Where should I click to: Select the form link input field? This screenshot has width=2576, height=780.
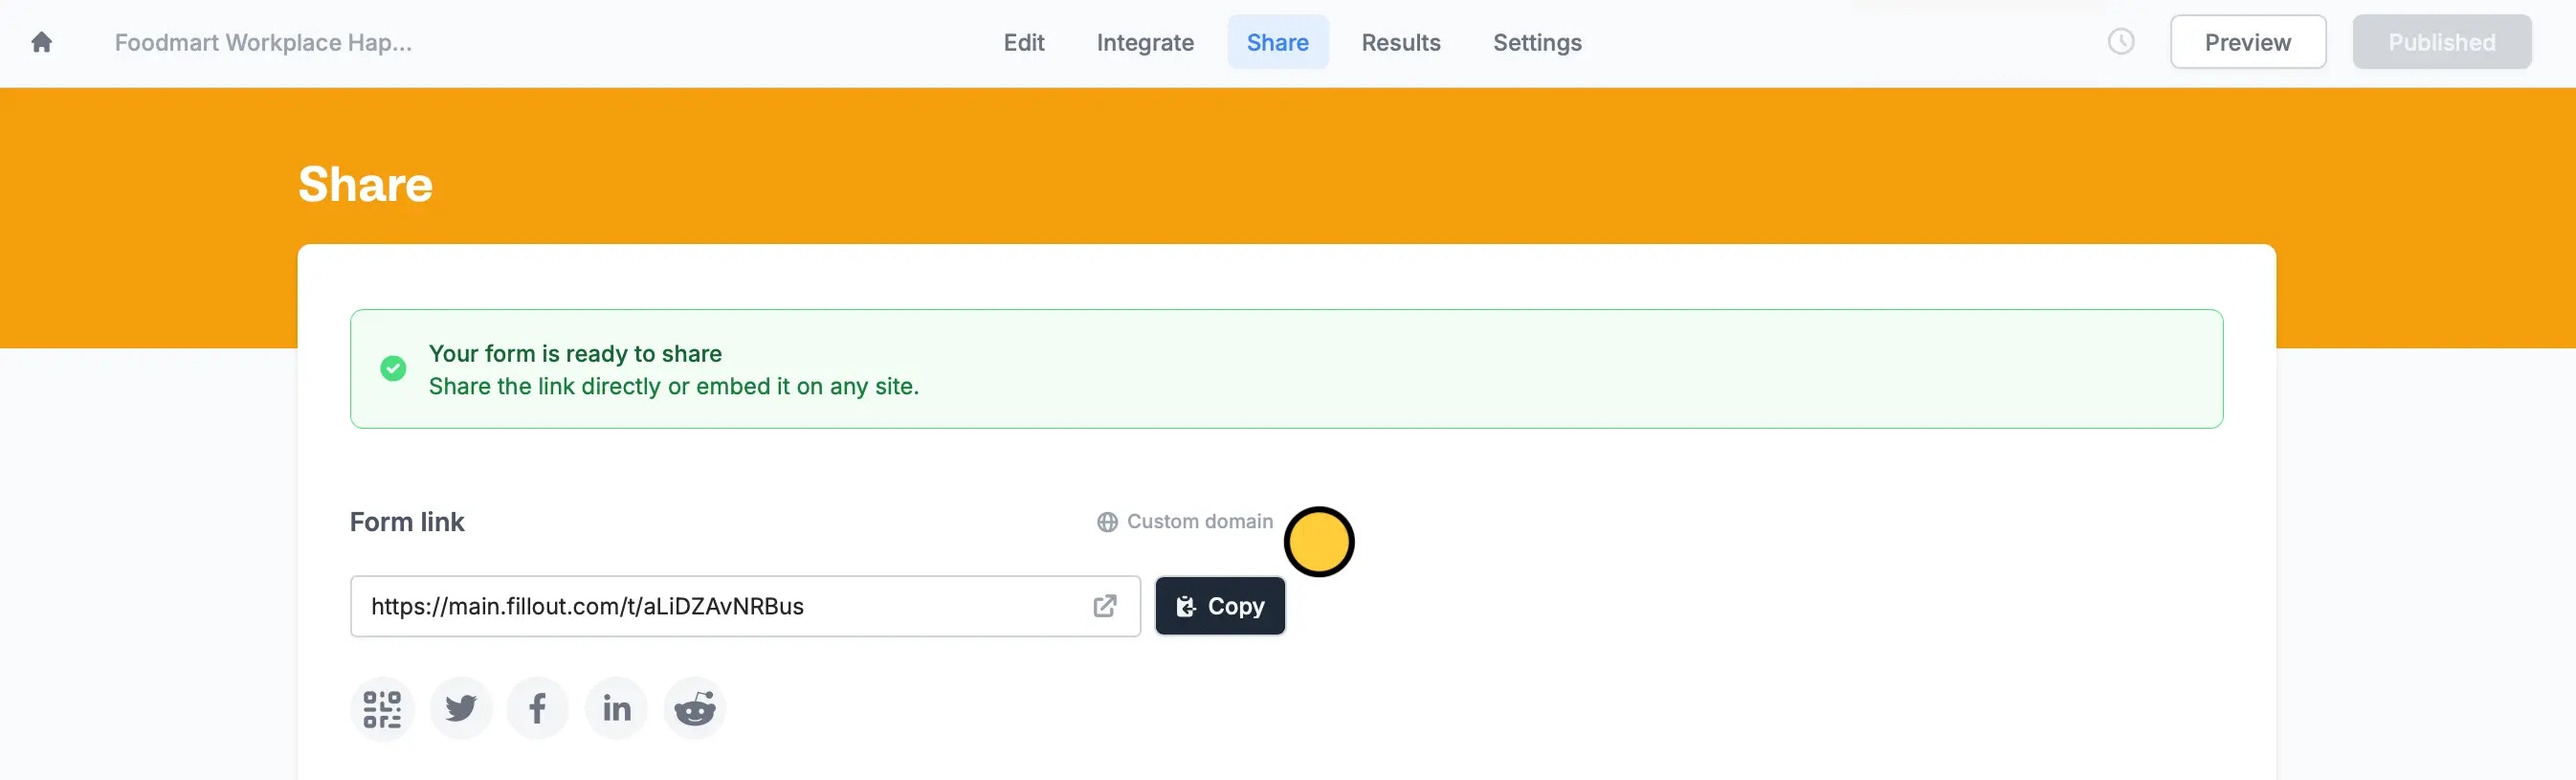pyautogui.click(x=700, y=605)
